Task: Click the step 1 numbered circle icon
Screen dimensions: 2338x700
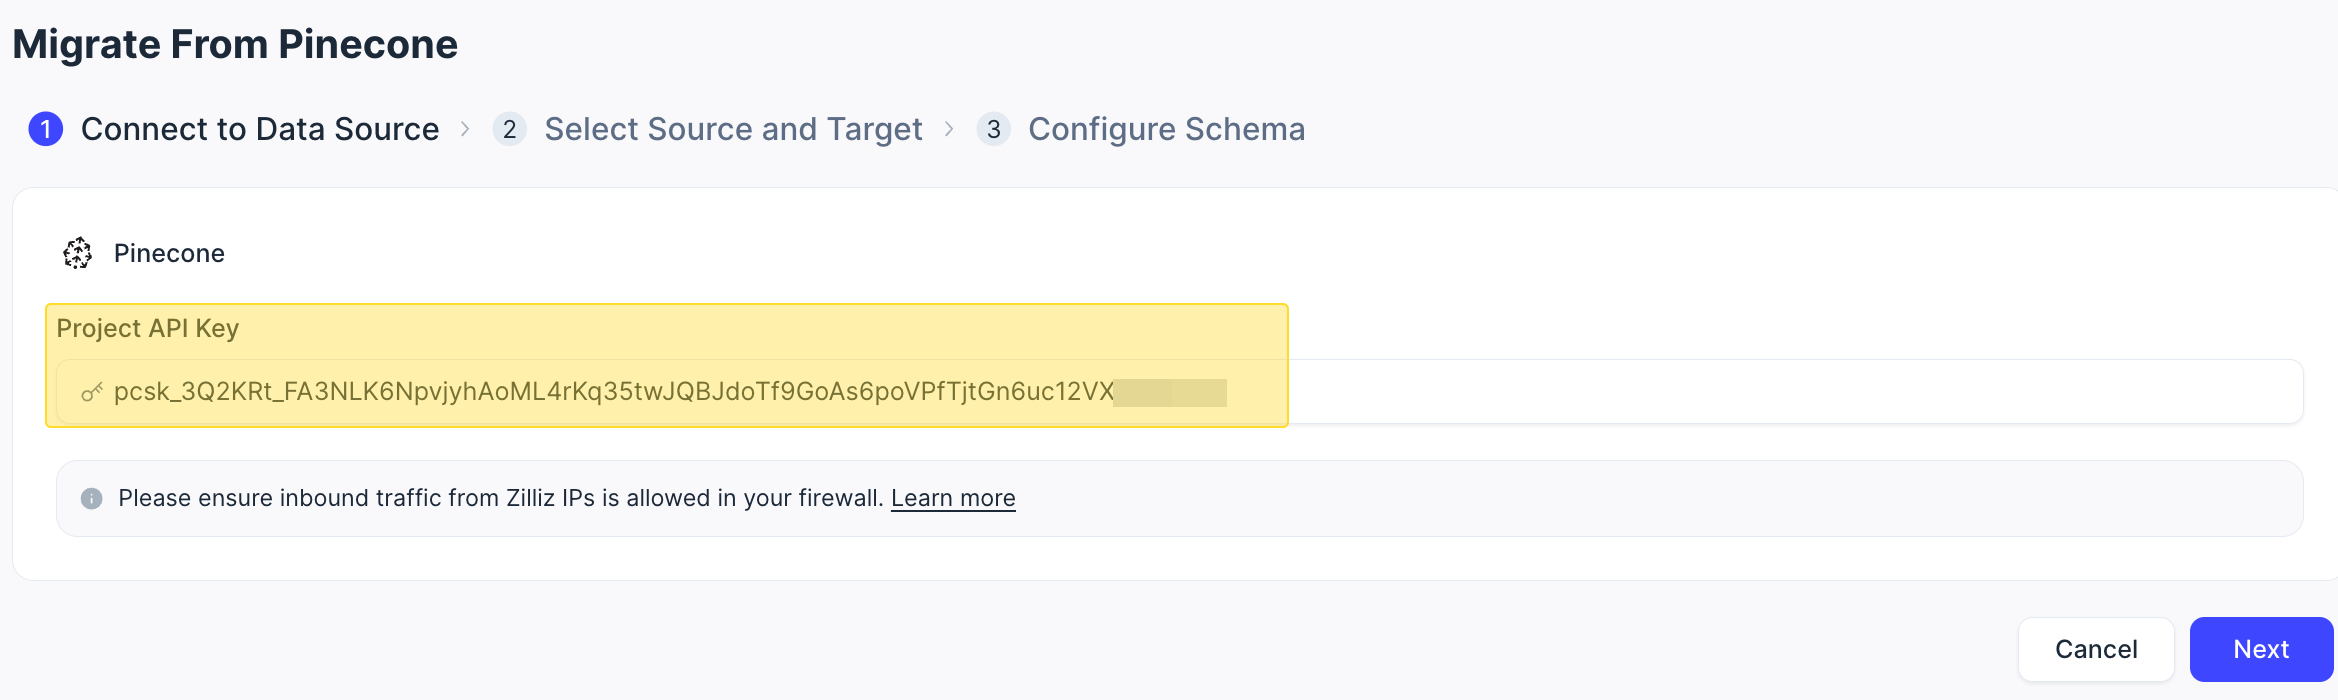Action: click(x=46, y=129)
